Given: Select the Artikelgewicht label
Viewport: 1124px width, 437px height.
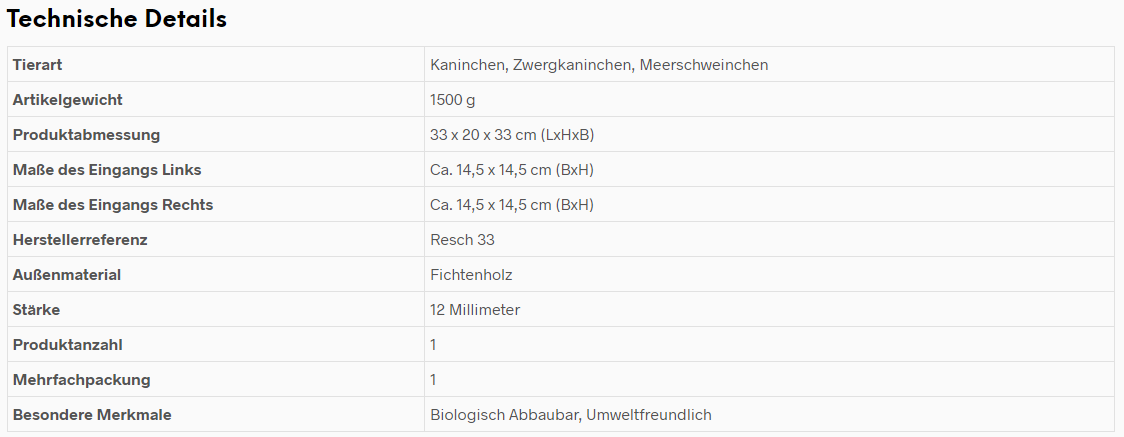Looking at the screenshot, I should pyautogui.click(x=67, y=100).
